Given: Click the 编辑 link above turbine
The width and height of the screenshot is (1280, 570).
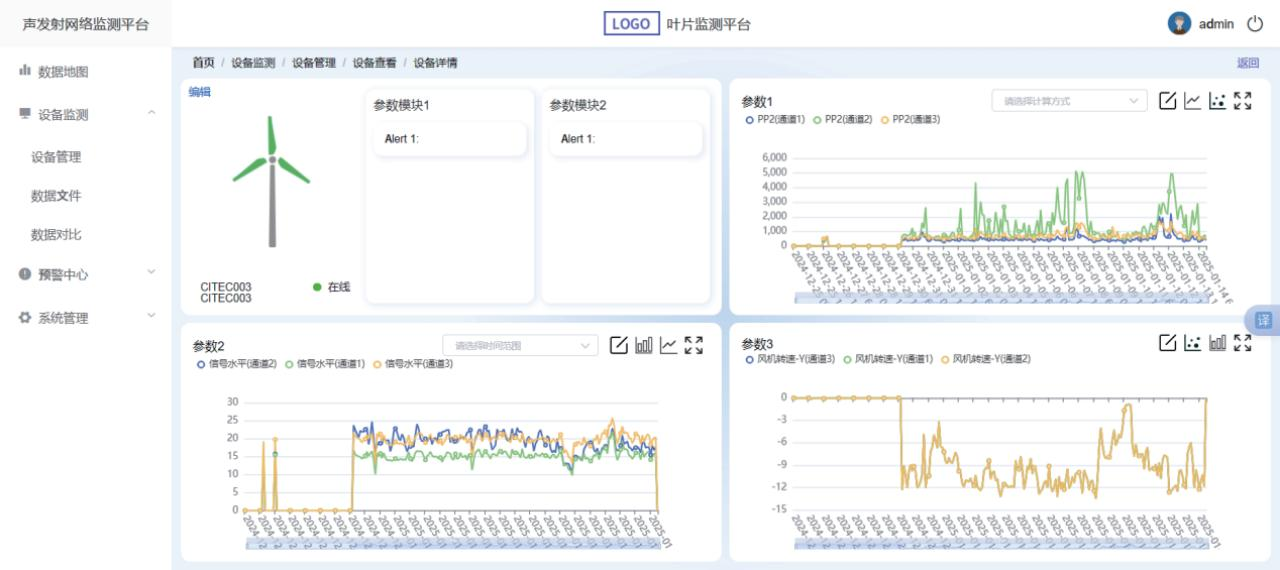Looking at the screenshot, I should [x=200, y=92].
